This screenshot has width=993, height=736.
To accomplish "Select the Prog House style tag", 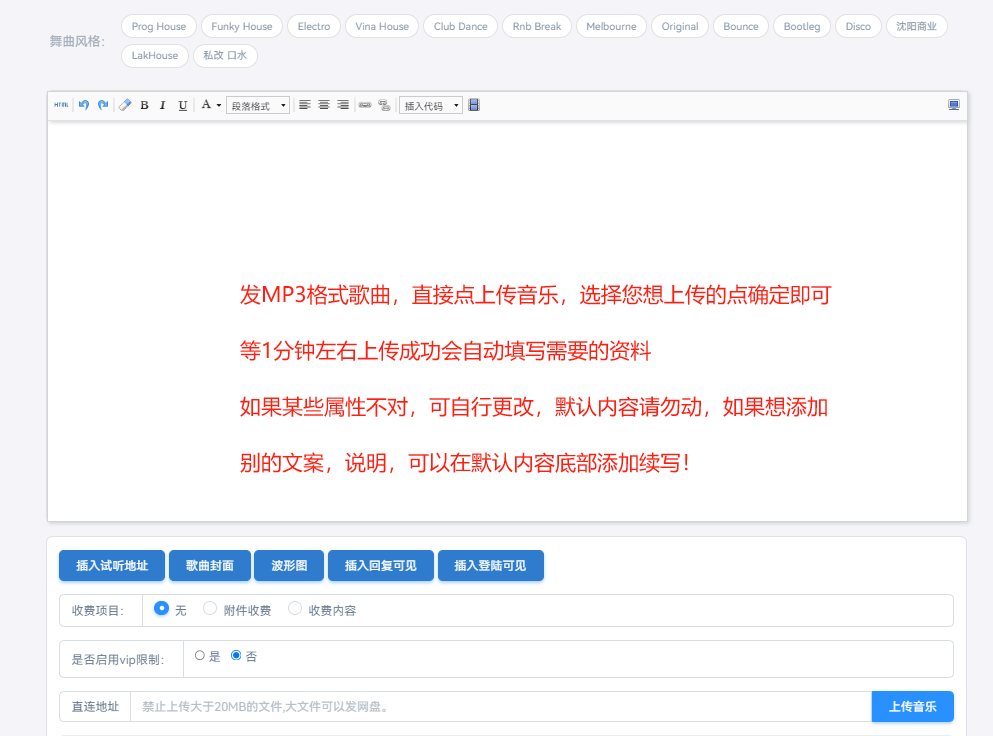I will pyautogui.click(x=159, y=26).
